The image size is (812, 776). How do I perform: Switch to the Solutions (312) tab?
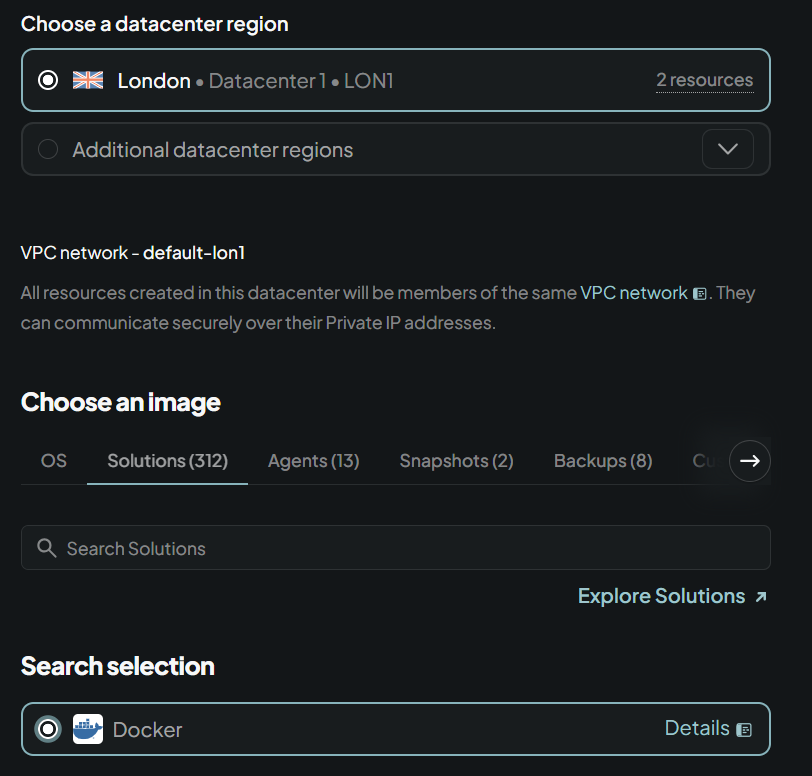click(167, 461)
